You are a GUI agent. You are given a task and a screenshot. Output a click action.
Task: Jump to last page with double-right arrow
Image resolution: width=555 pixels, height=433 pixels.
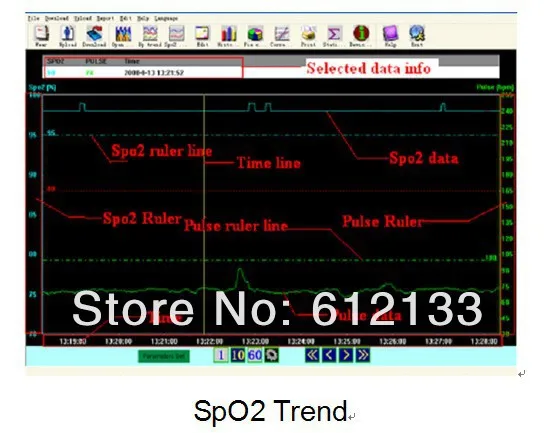363,355
